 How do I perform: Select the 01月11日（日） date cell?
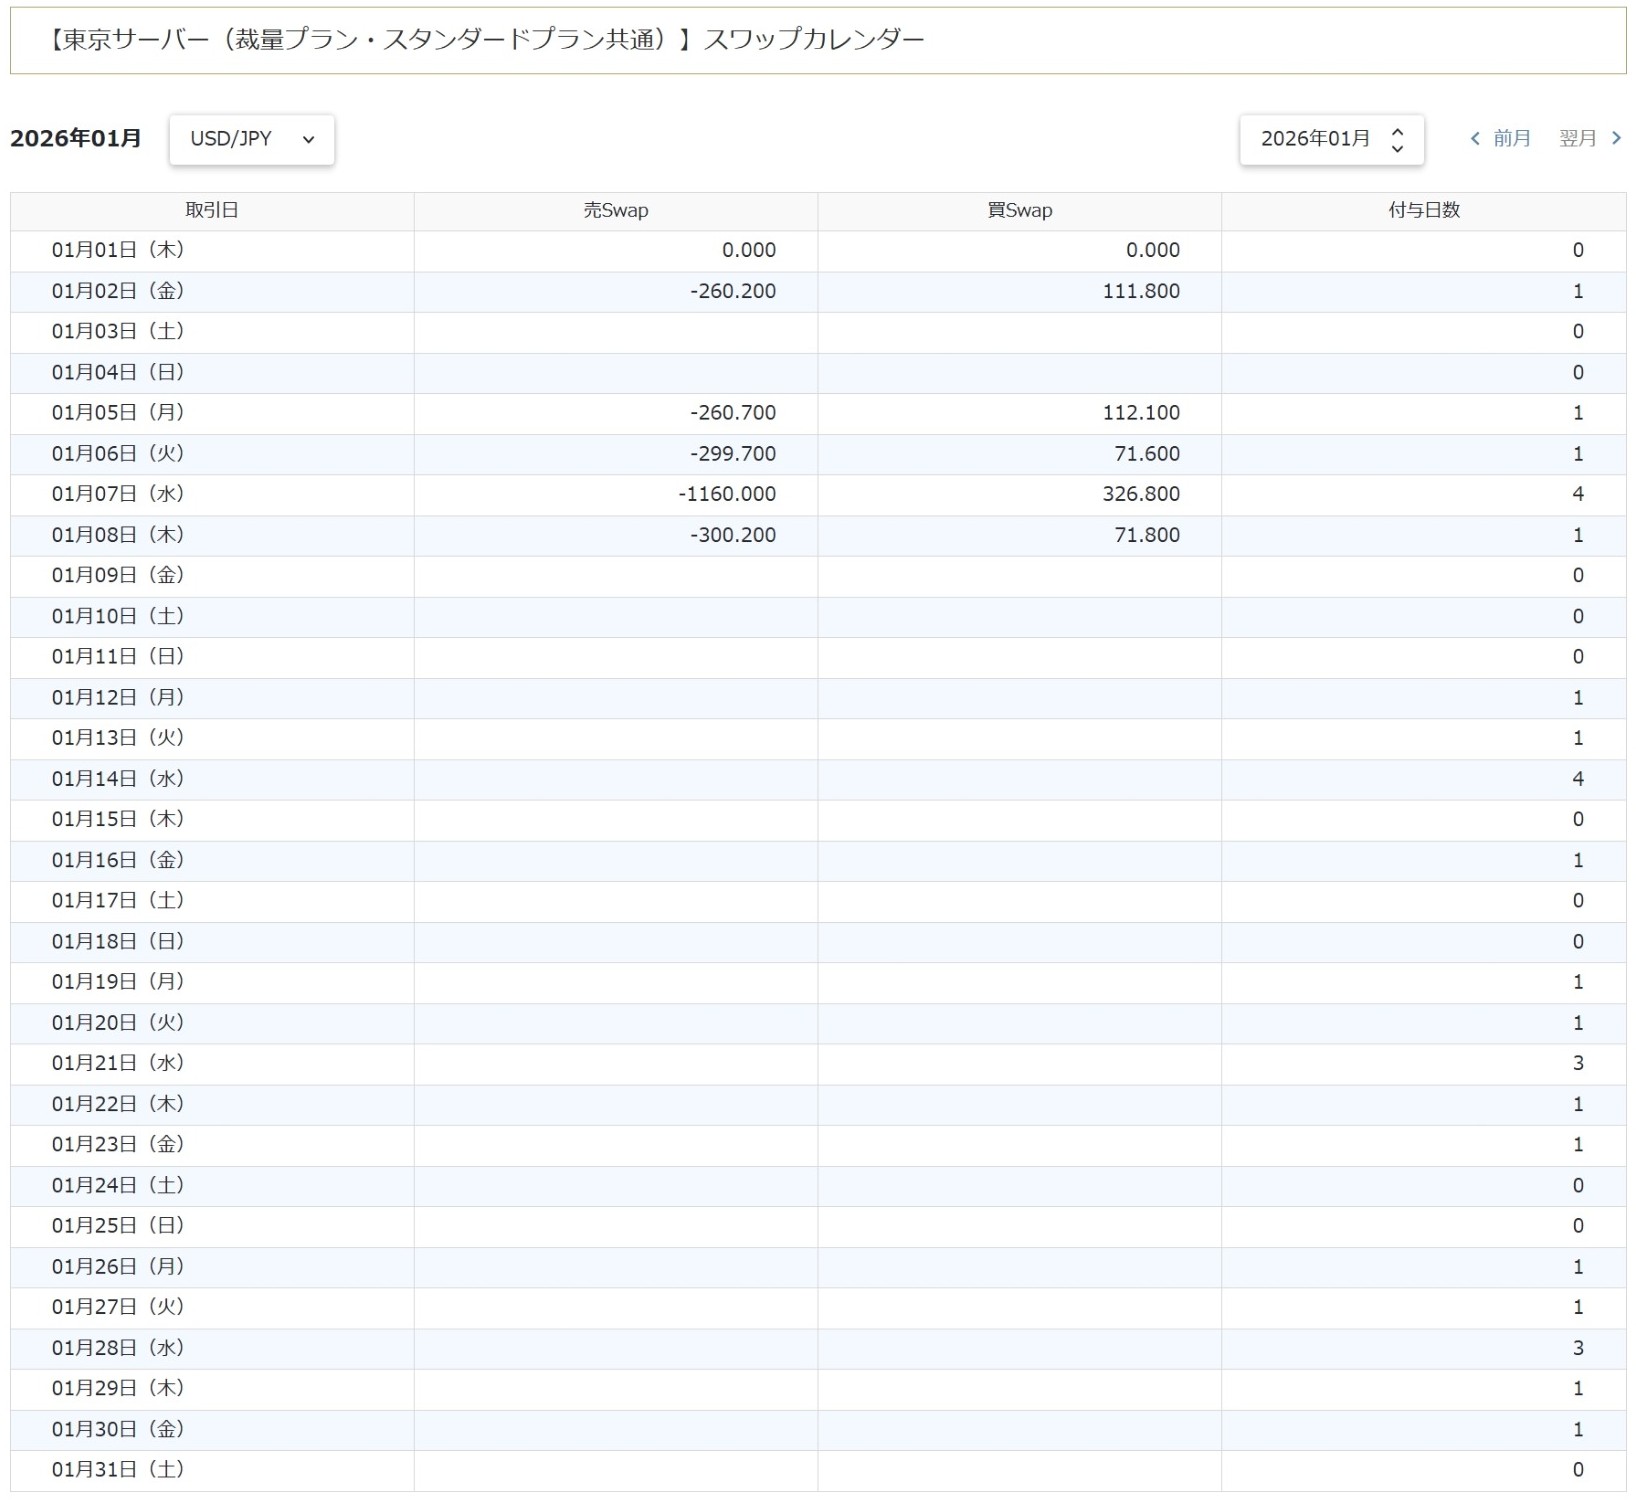212,657
